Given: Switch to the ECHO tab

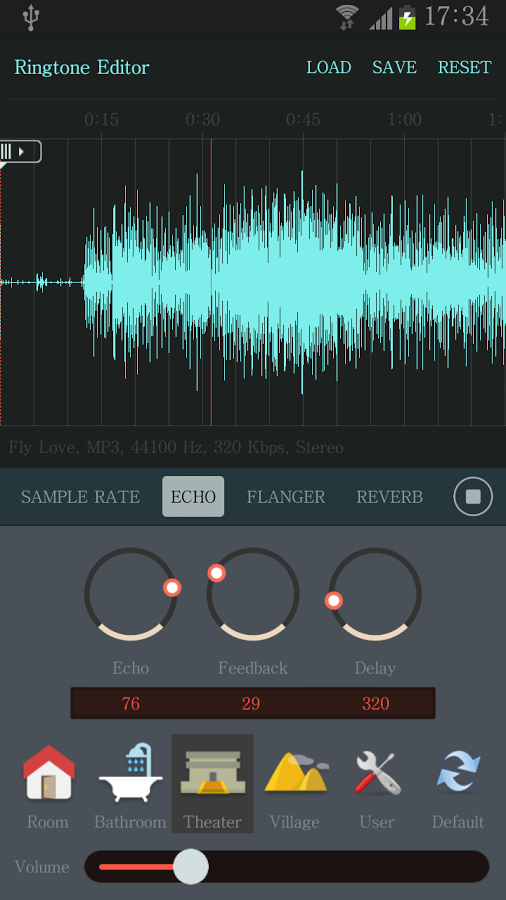Looking at the screenshot, I should tap(193, 496).
